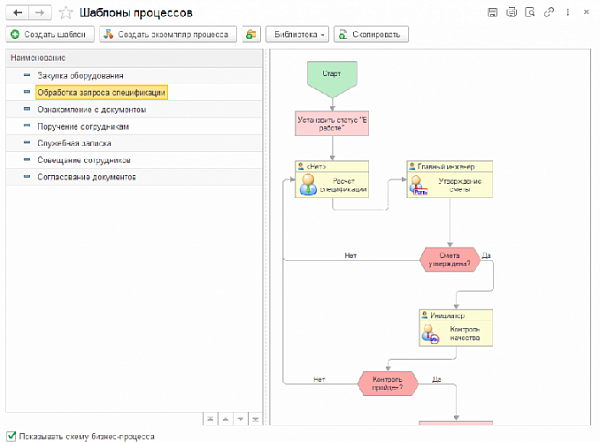This screenshot has width=600, height=442.
Task: Go forward with the right arrow button
Action: [40, 13]
